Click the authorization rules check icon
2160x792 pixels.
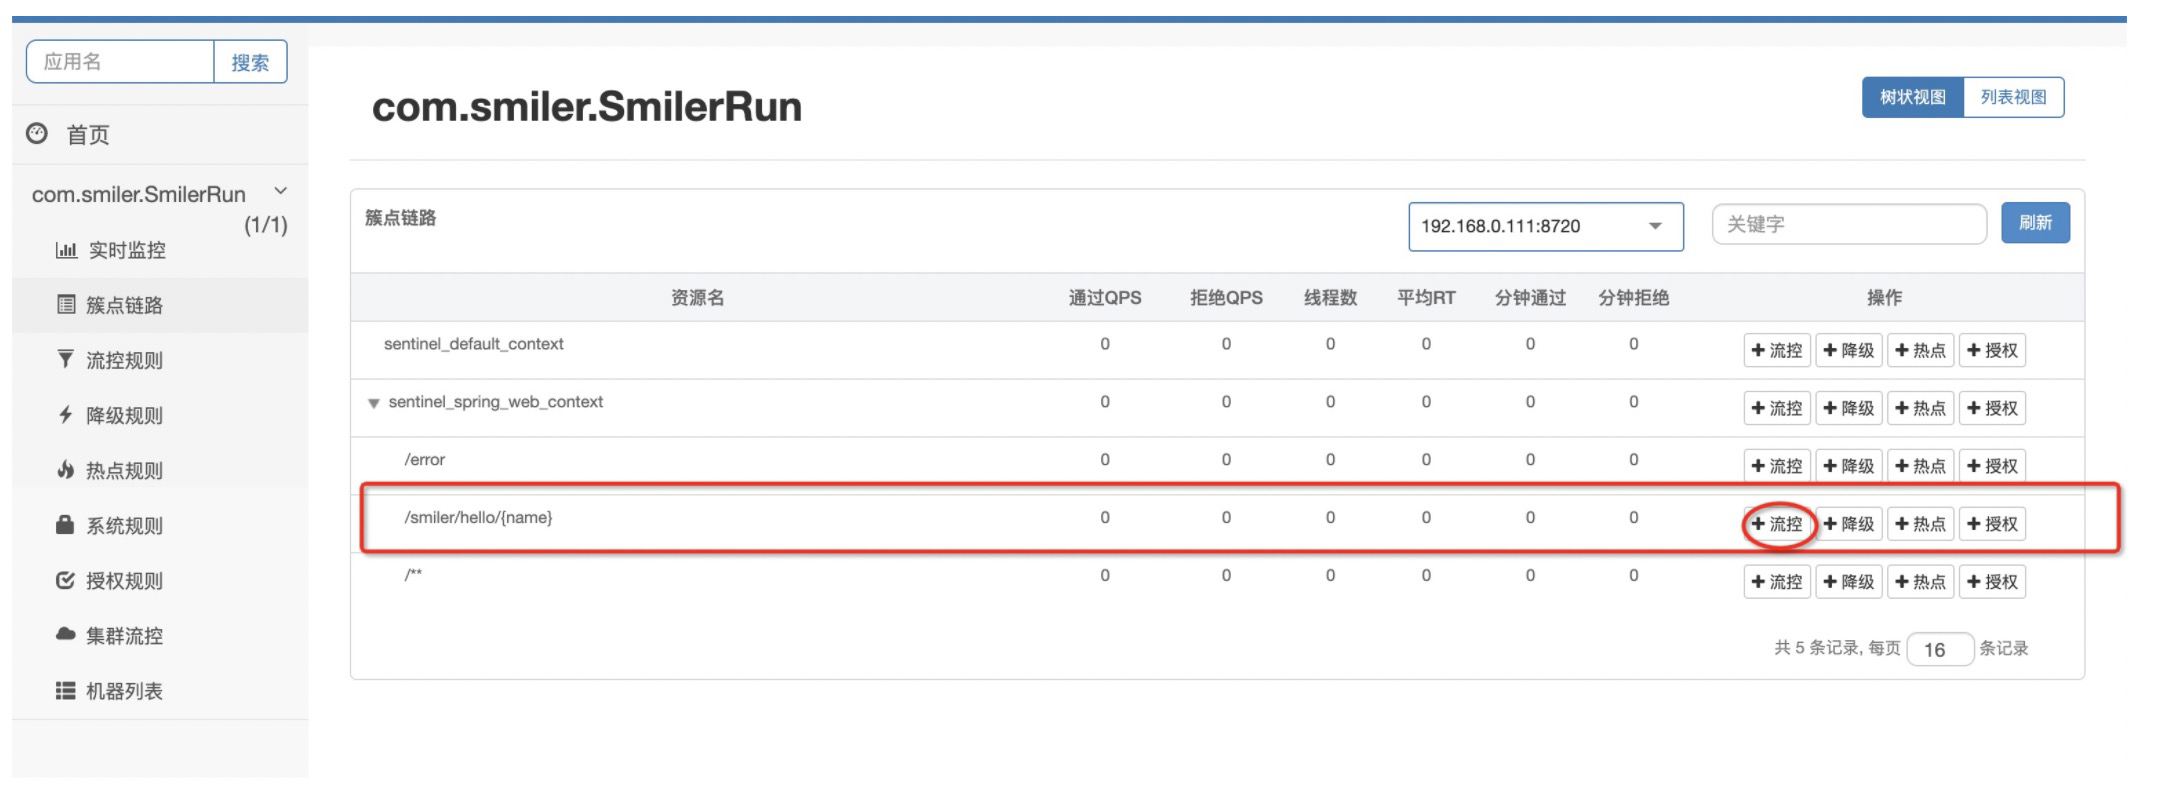66,580
